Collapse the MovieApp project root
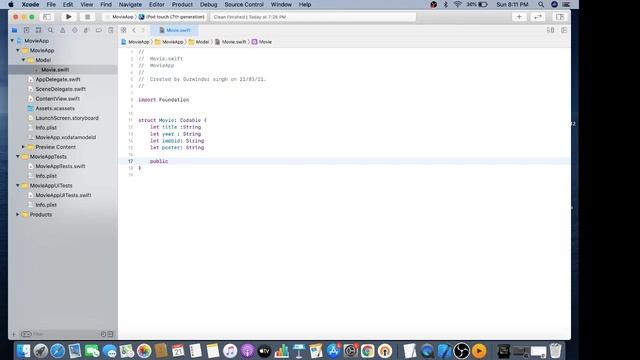This screenshot has width=640, height=360. point(12,41)
